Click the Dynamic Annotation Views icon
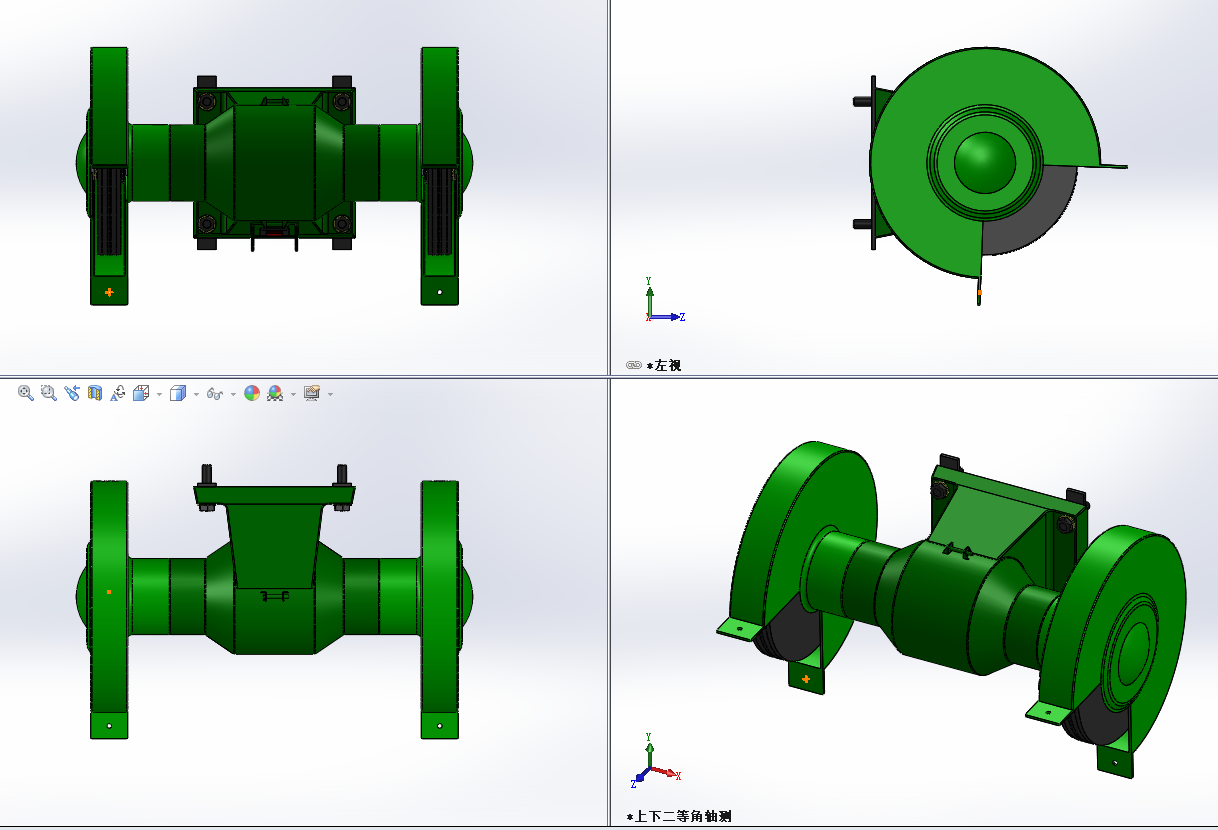This screenshot has height=830, width=1218. (118, 393)
